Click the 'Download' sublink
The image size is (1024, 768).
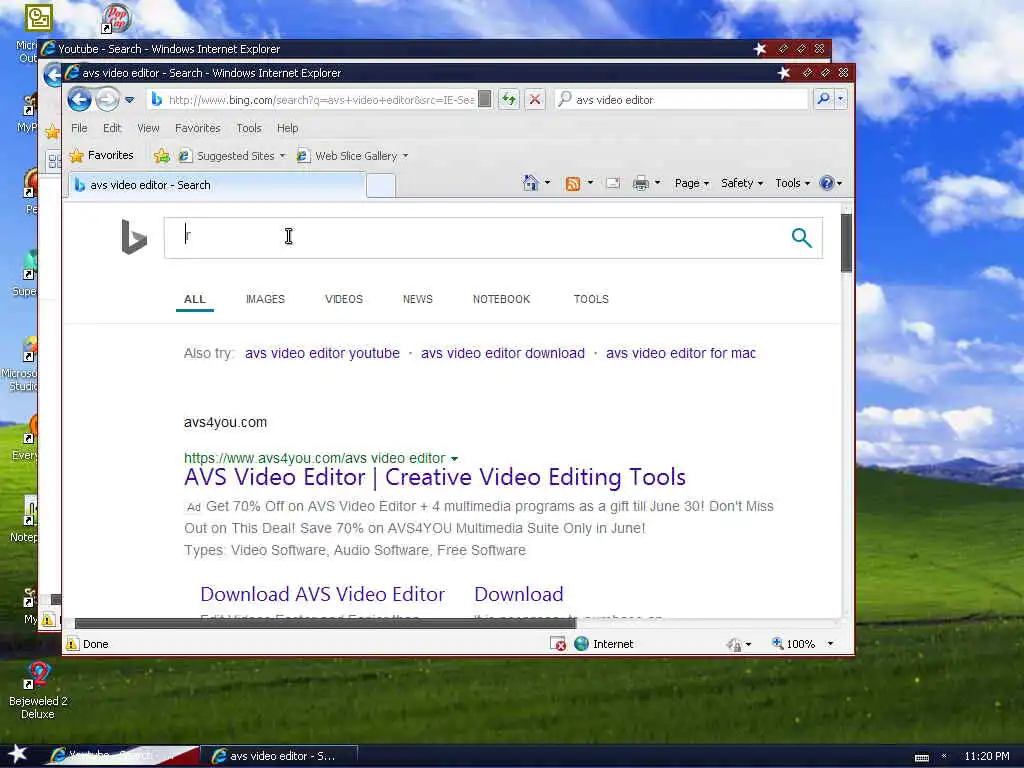tap(519, 594)
